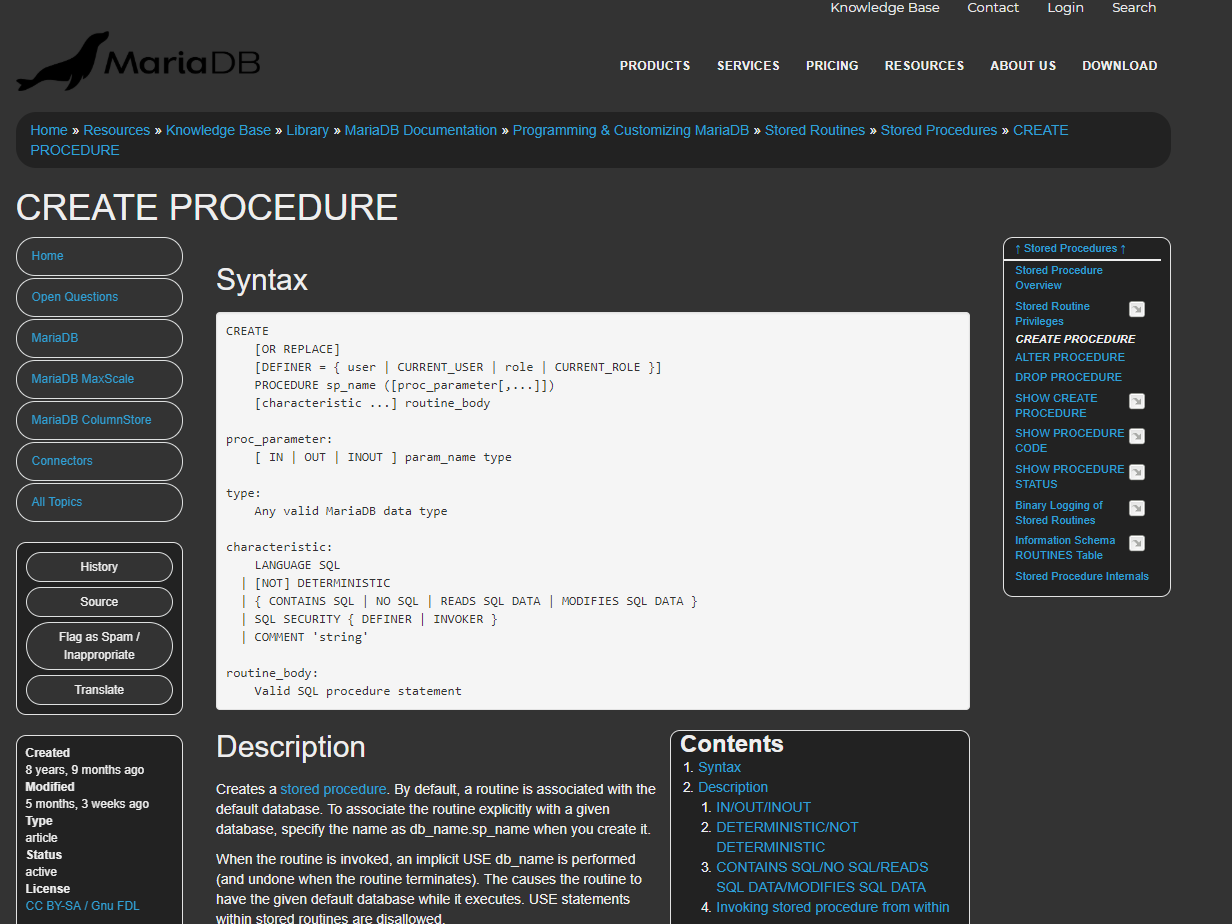Image resolution: width=1232 pixels, height=924 pixels.
Task: Select DOWNLOAD in the navigation bar
Action: pos(1119,65)
